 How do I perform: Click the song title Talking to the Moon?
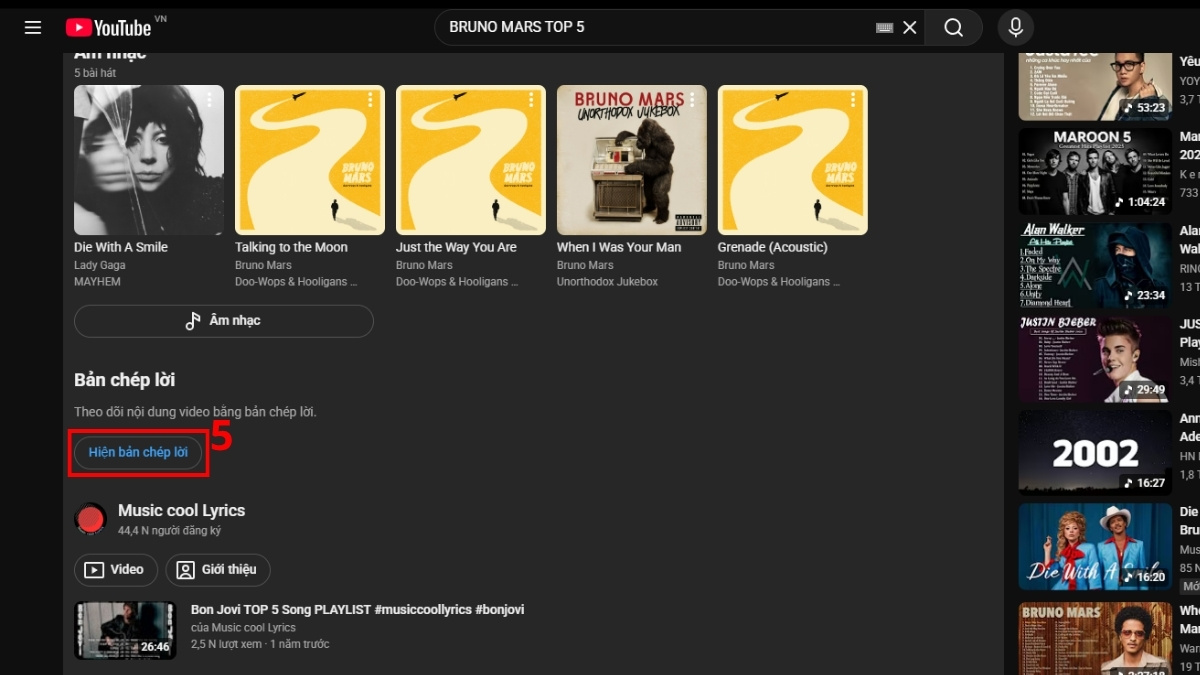[x=291, y=247]
